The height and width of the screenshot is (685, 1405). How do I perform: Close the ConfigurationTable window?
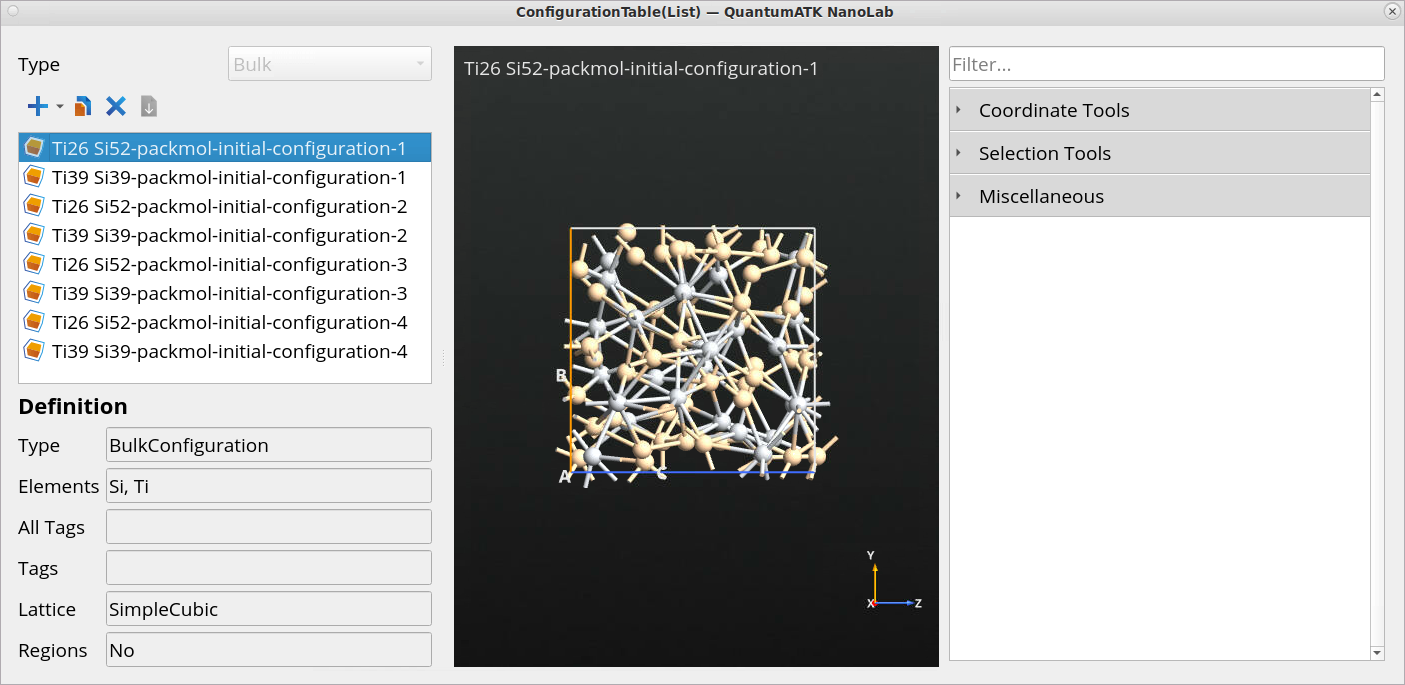[x=1391, y=11]
